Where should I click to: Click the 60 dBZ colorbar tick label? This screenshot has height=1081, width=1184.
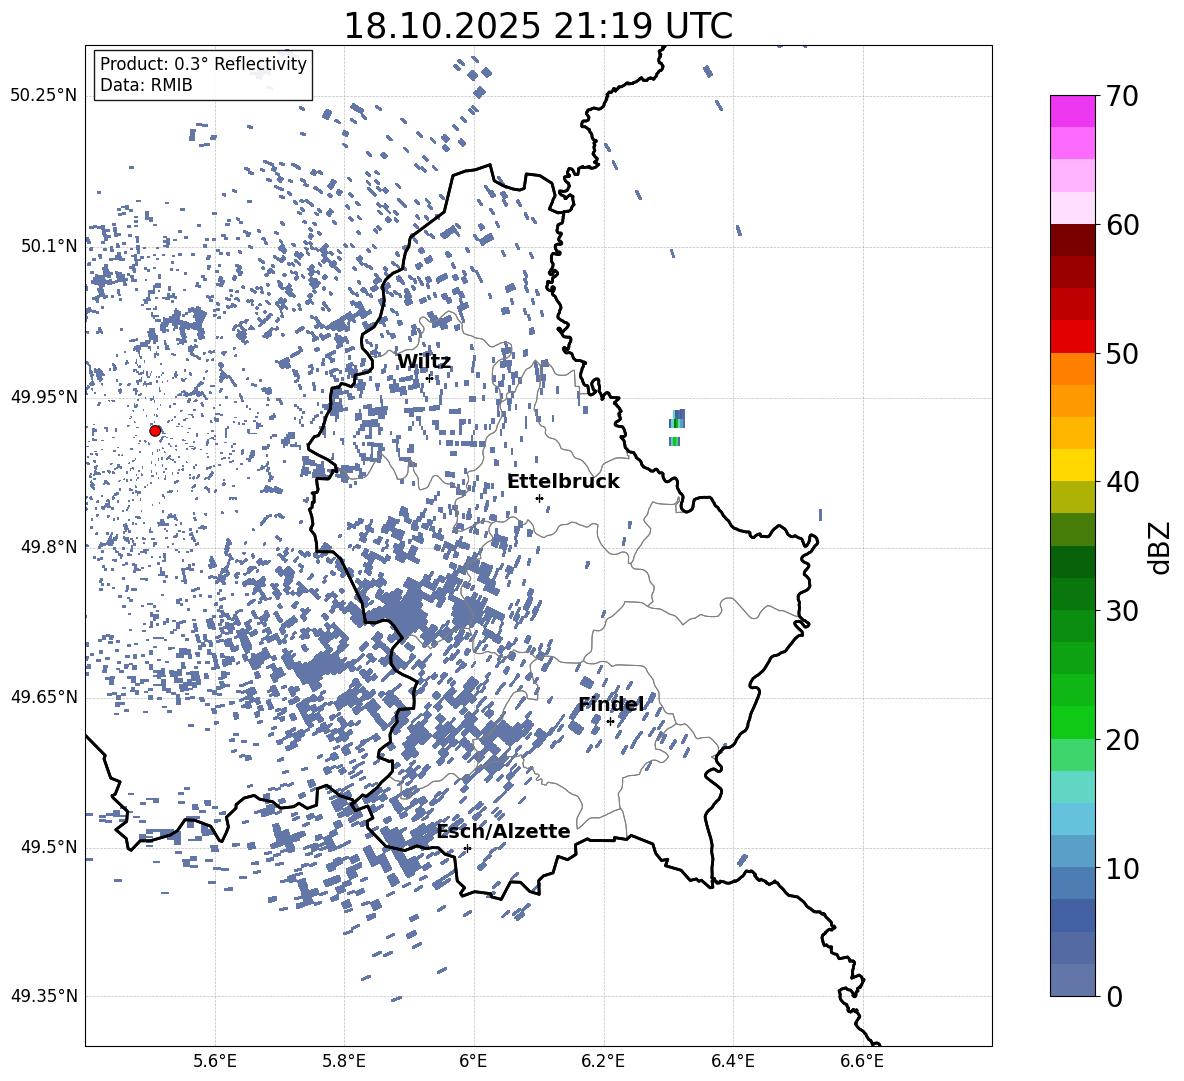[x=1122, y=225]
